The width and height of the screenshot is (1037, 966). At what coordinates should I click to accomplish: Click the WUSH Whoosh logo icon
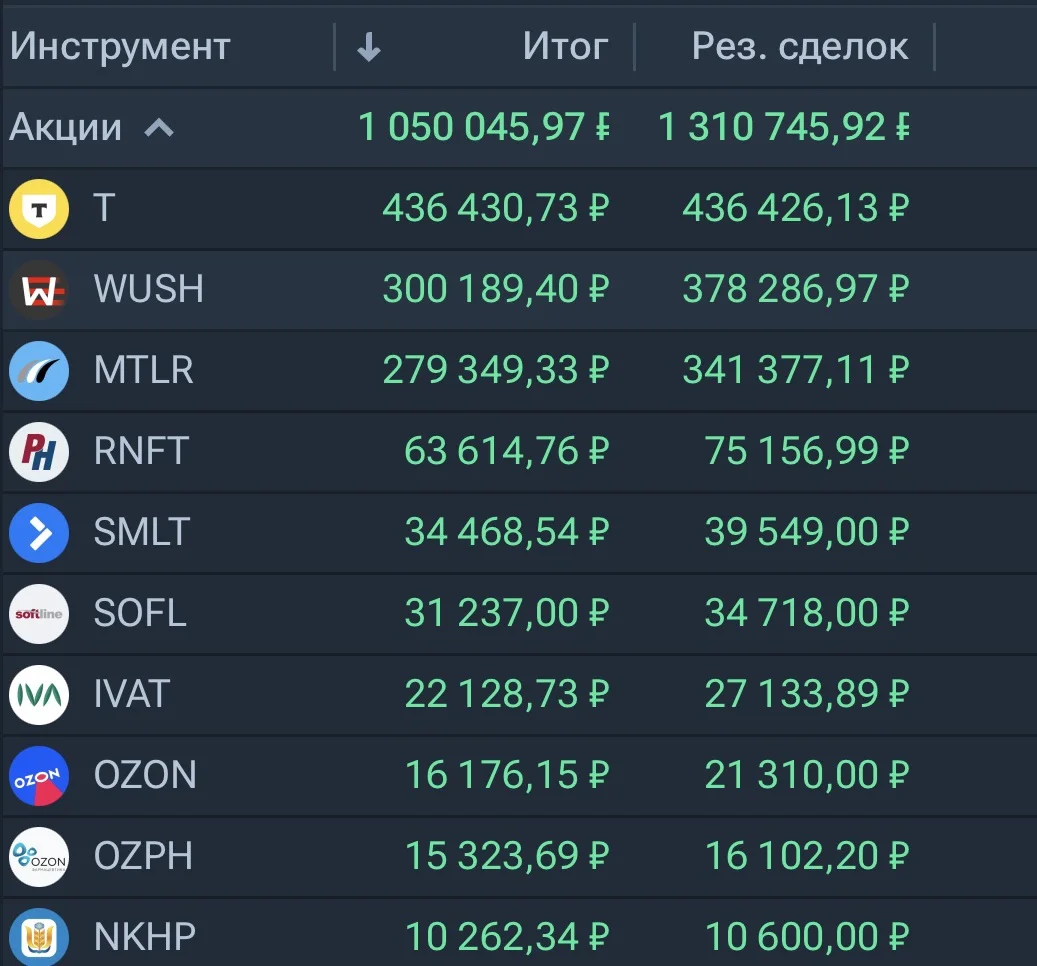click(39, 290)
